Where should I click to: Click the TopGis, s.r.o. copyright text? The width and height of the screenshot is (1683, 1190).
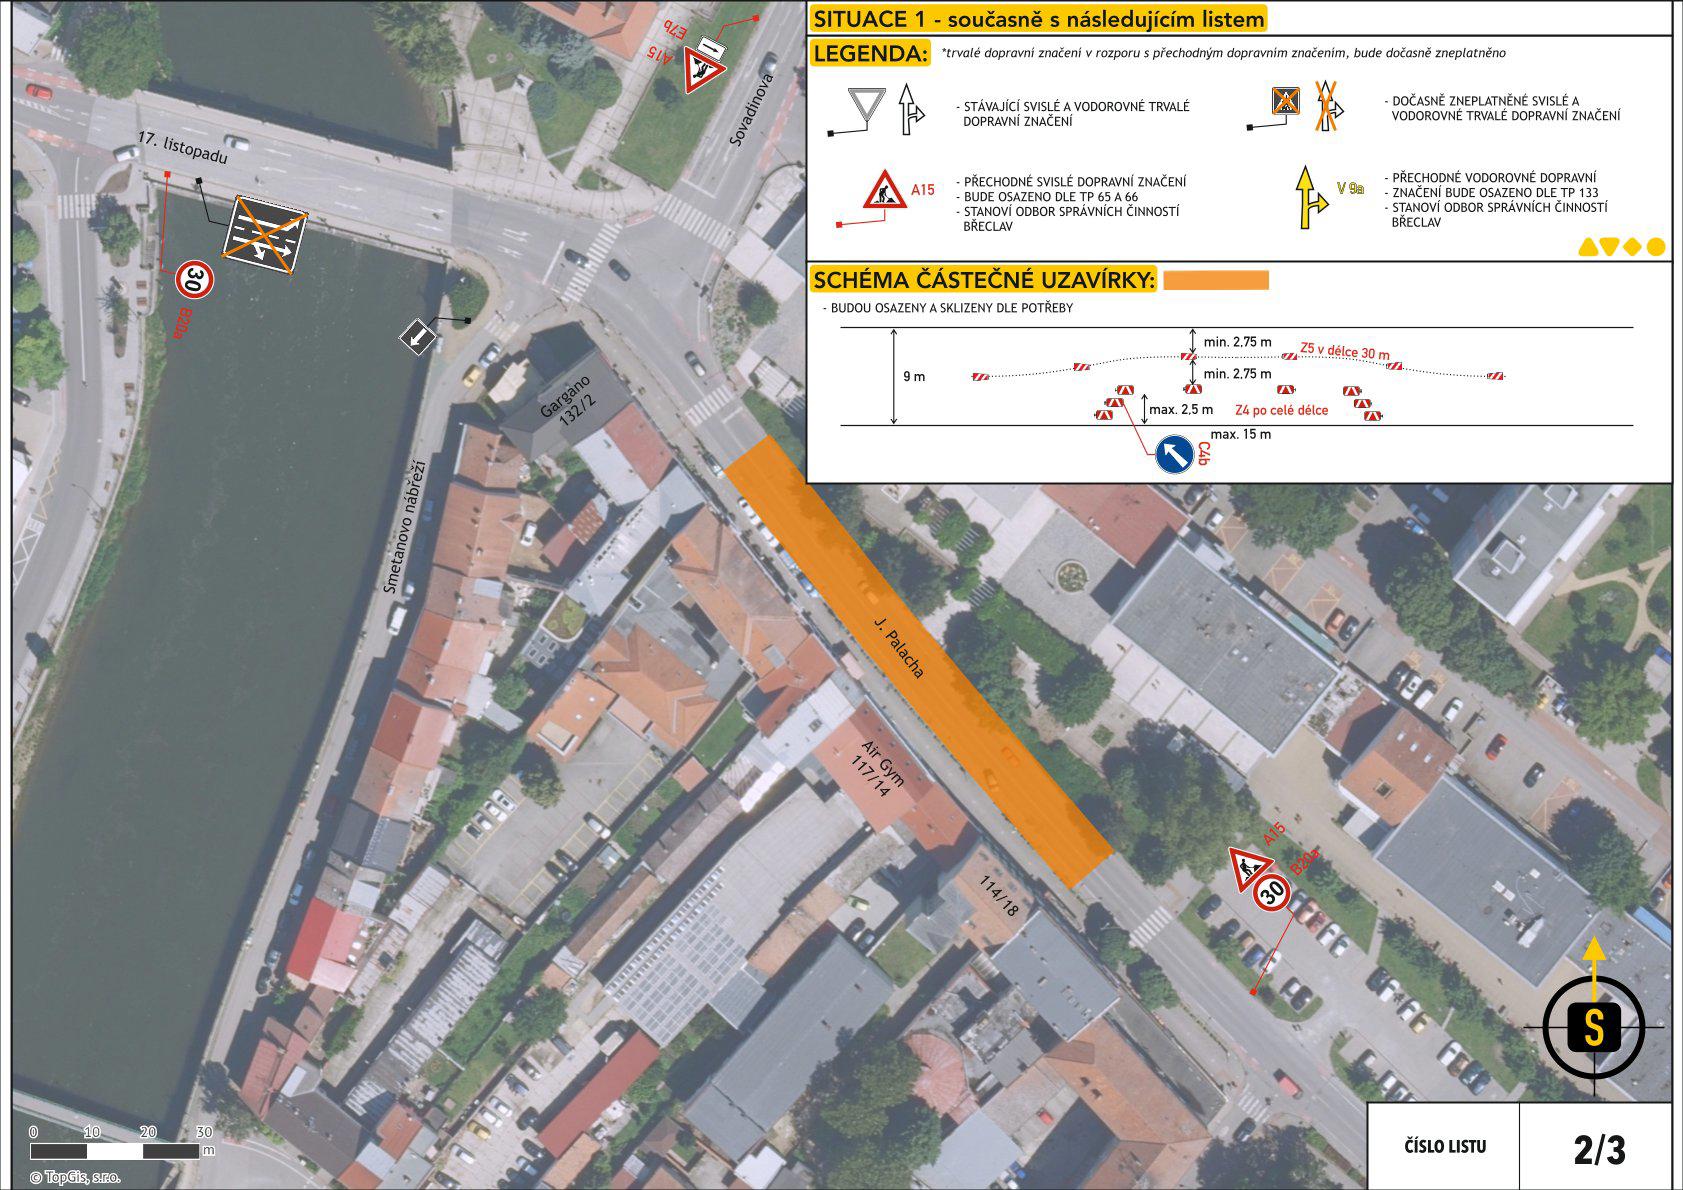(75, 1177)
